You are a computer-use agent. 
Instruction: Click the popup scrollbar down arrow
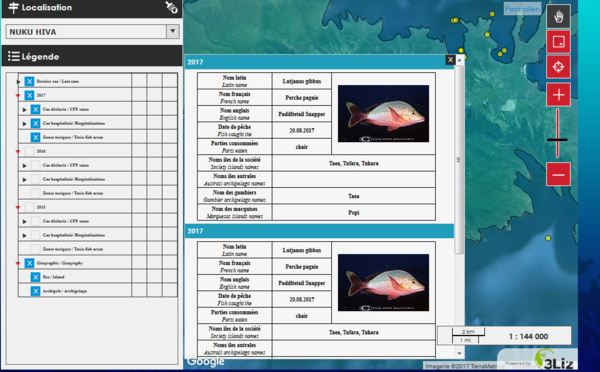click(x=460, y=353)
